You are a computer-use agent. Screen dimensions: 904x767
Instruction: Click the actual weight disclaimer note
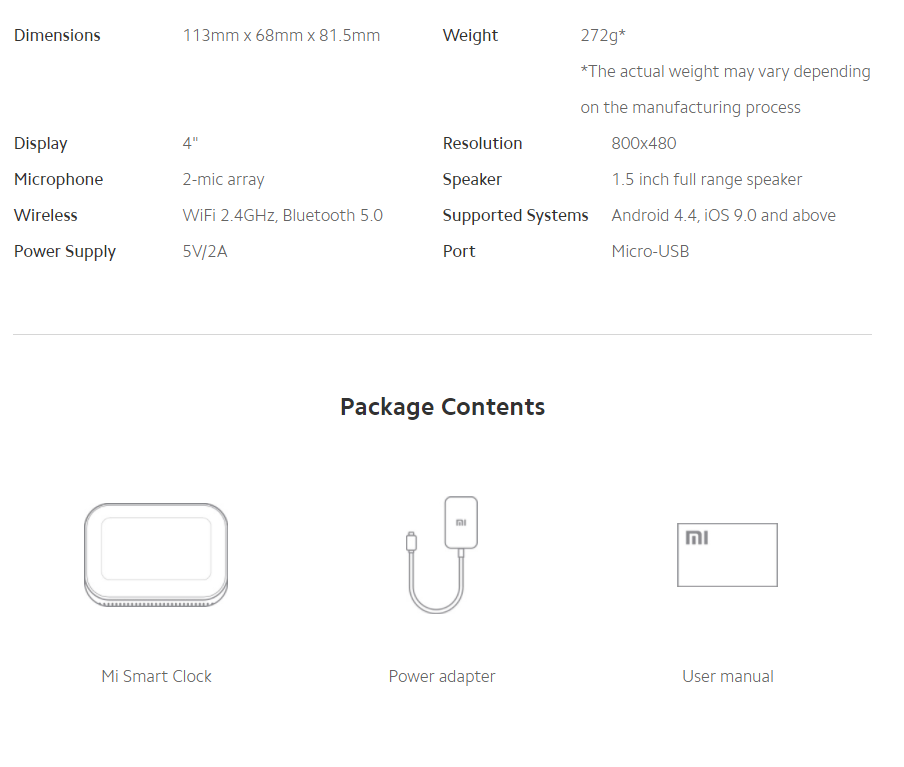point(725,89)
